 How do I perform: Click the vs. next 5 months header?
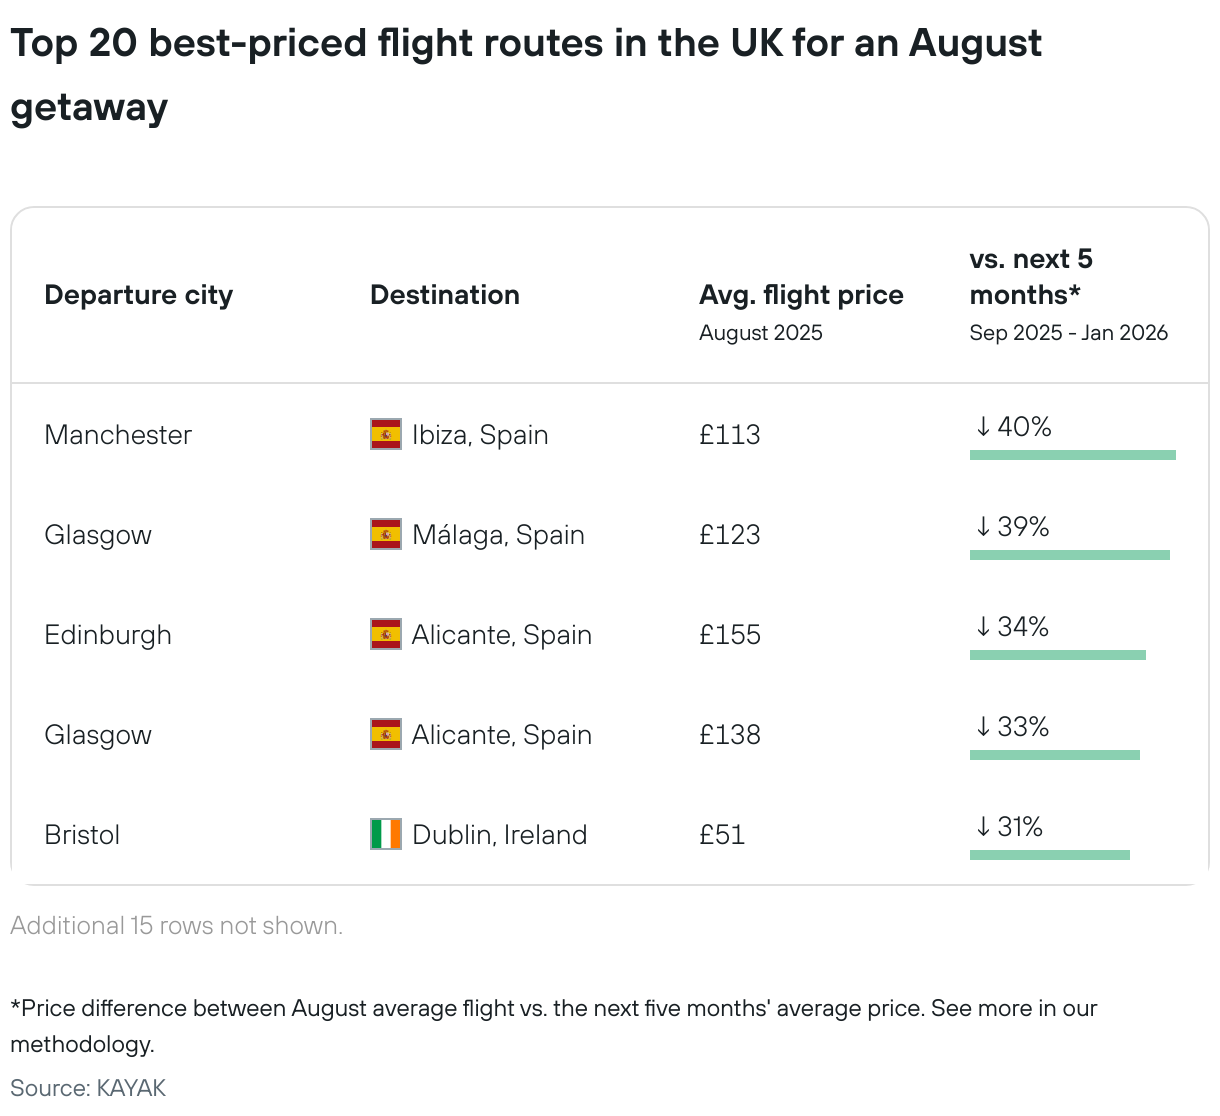(1031, 277)
